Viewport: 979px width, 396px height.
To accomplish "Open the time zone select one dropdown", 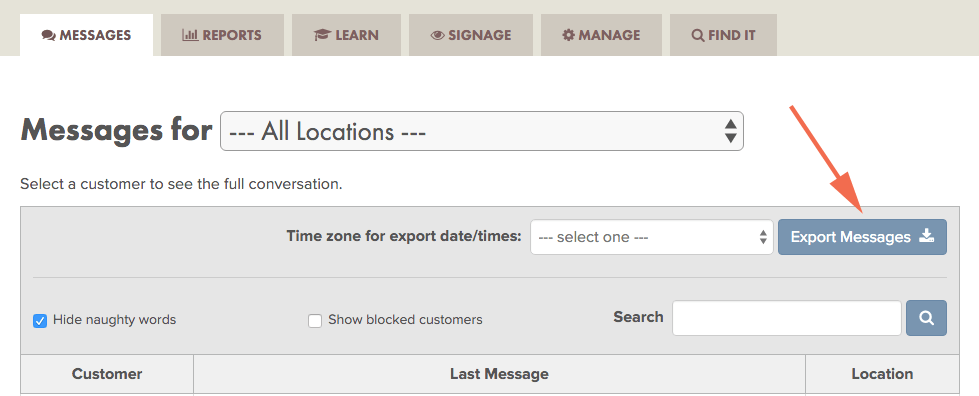I will [x=652, y=237].
